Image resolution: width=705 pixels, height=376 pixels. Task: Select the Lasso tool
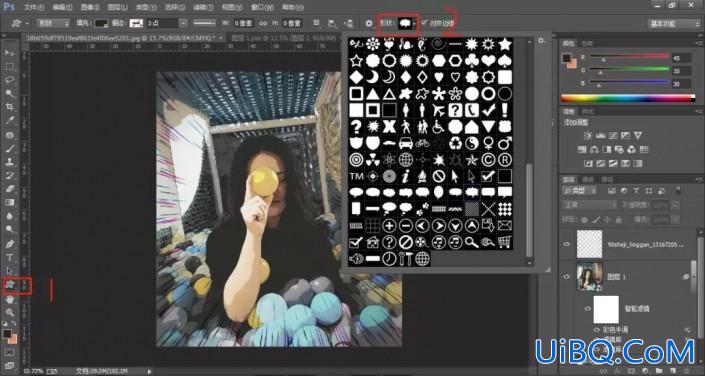(9, 80)
